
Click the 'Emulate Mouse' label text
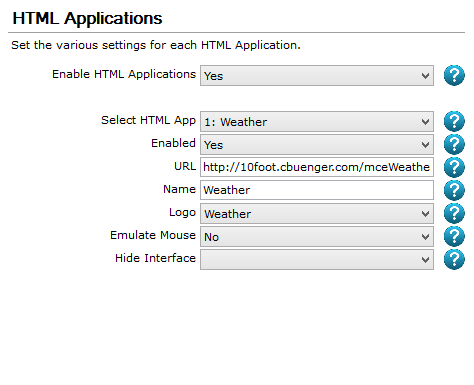153,235
